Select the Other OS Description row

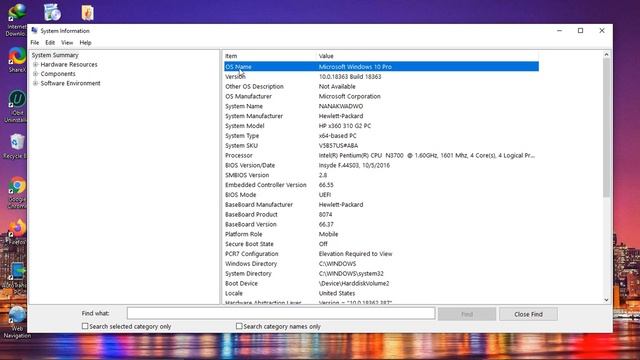381,87
